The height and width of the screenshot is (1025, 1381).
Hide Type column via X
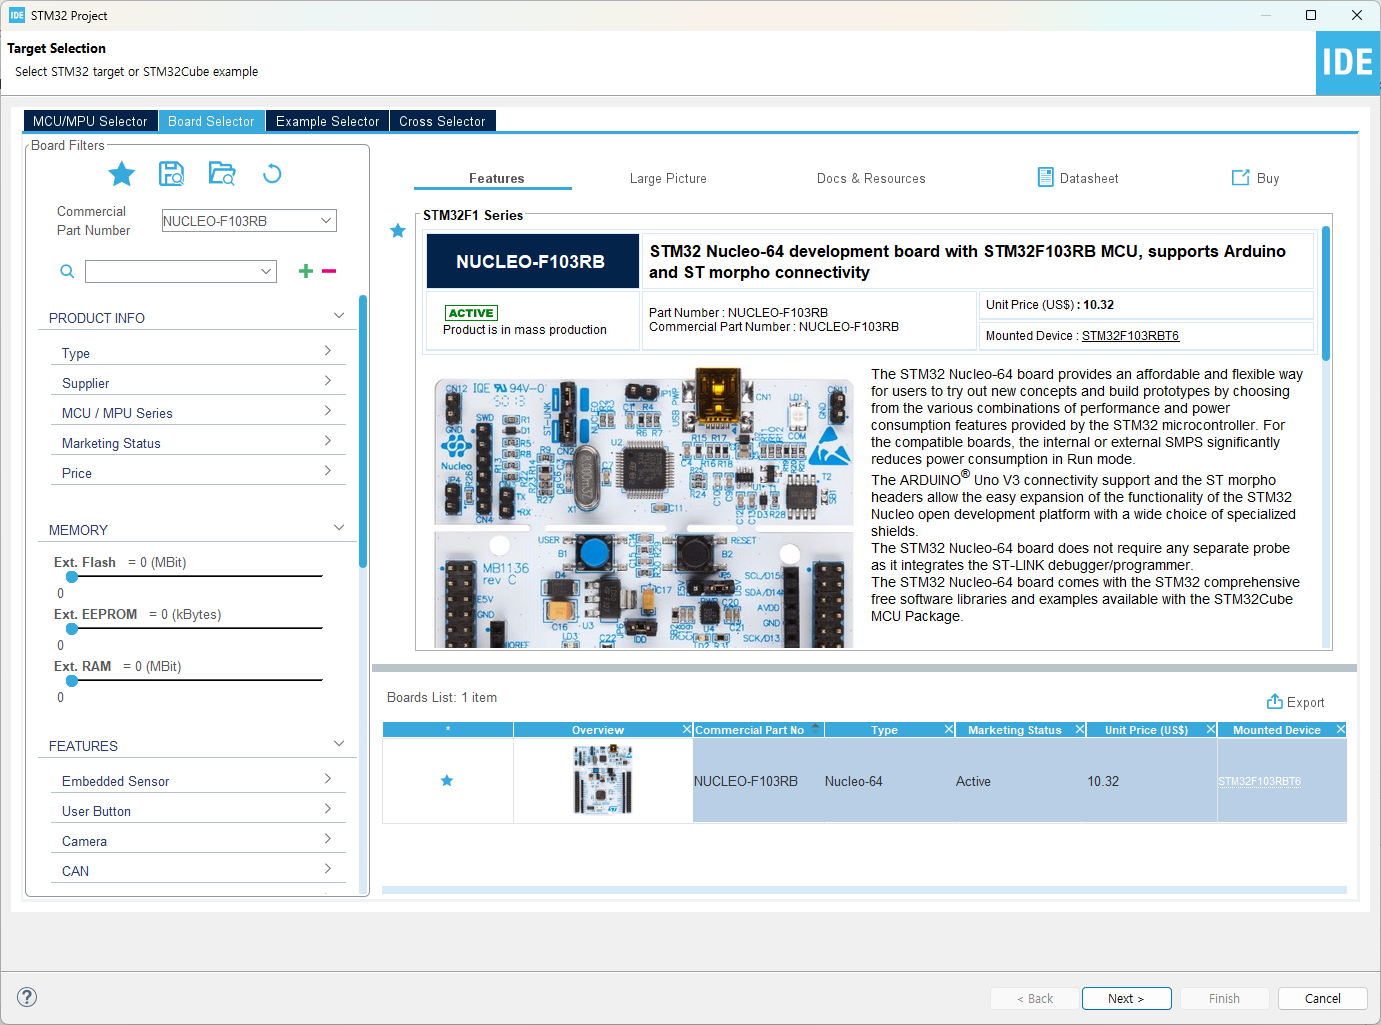949,730
